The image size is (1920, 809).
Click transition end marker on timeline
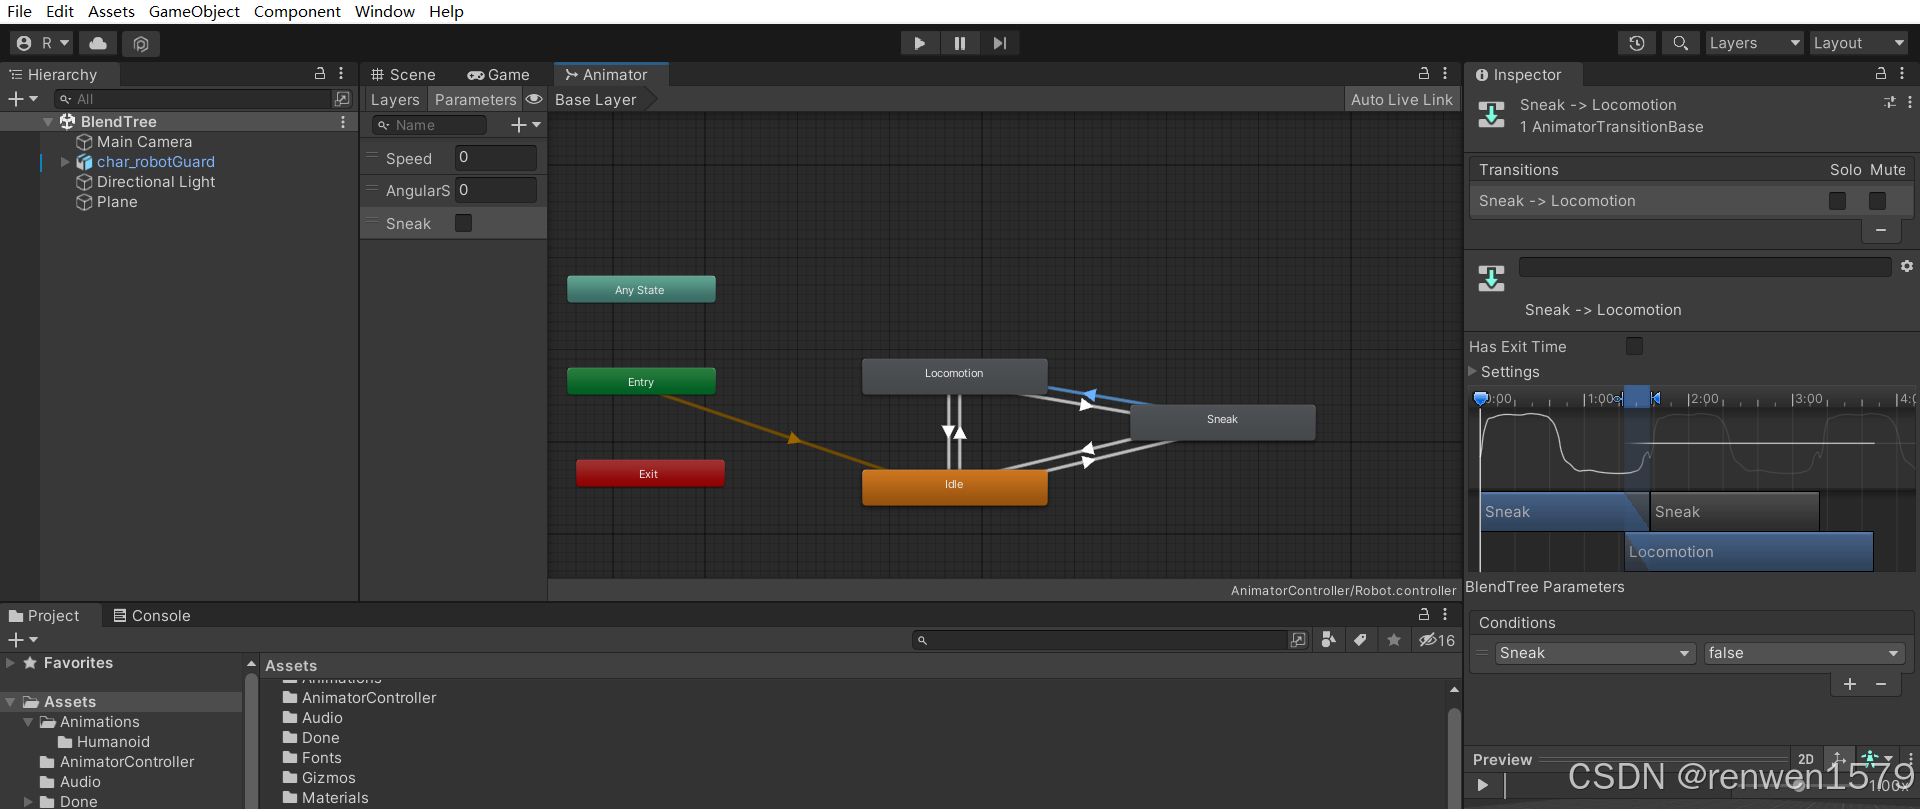(1655, 398)
